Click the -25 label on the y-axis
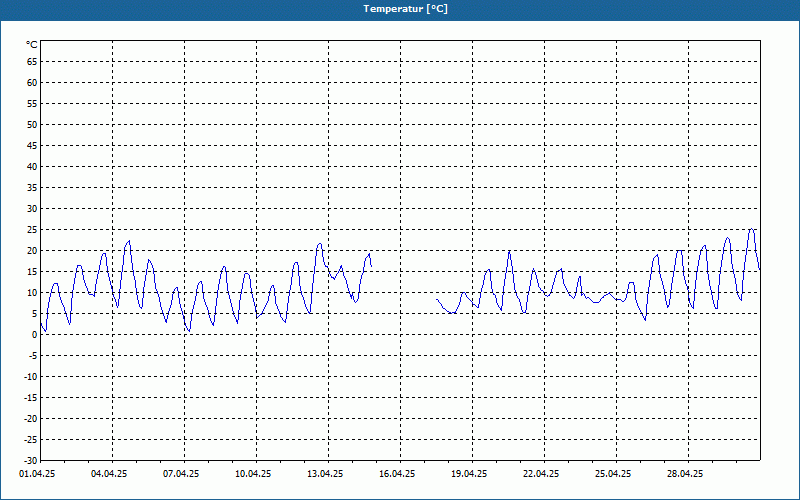The height and width of the screenshot is (500, 800). click(x=31, y=440)
